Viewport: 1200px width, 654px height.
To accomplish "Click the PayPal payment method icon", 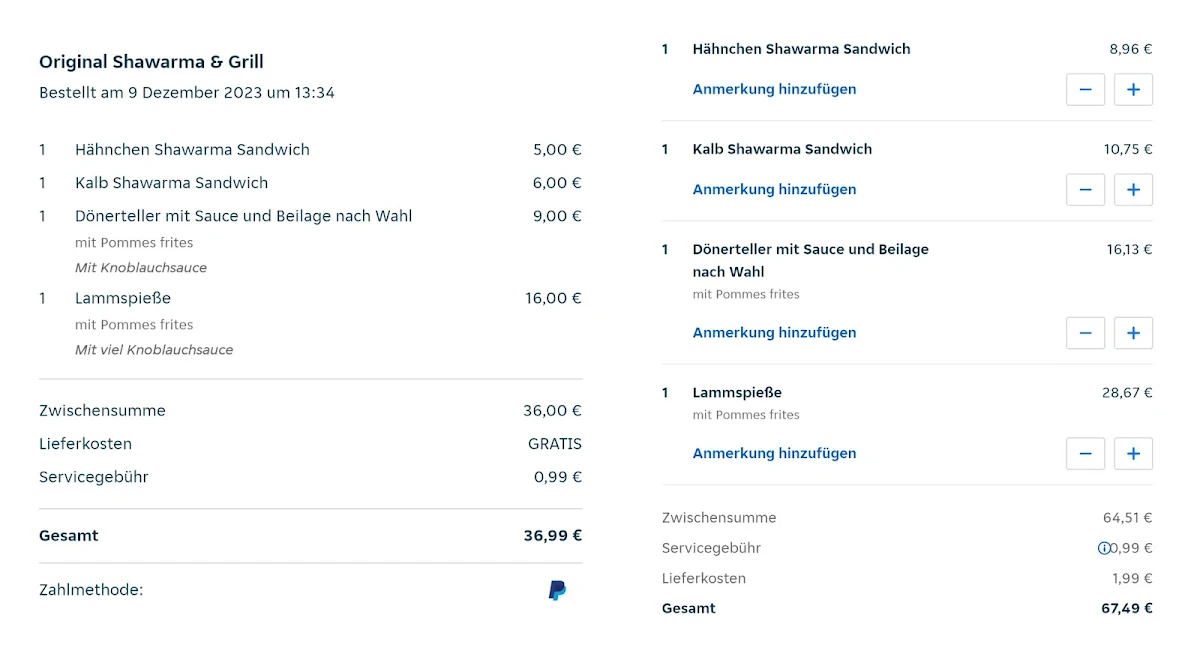I will click(557, 590).
